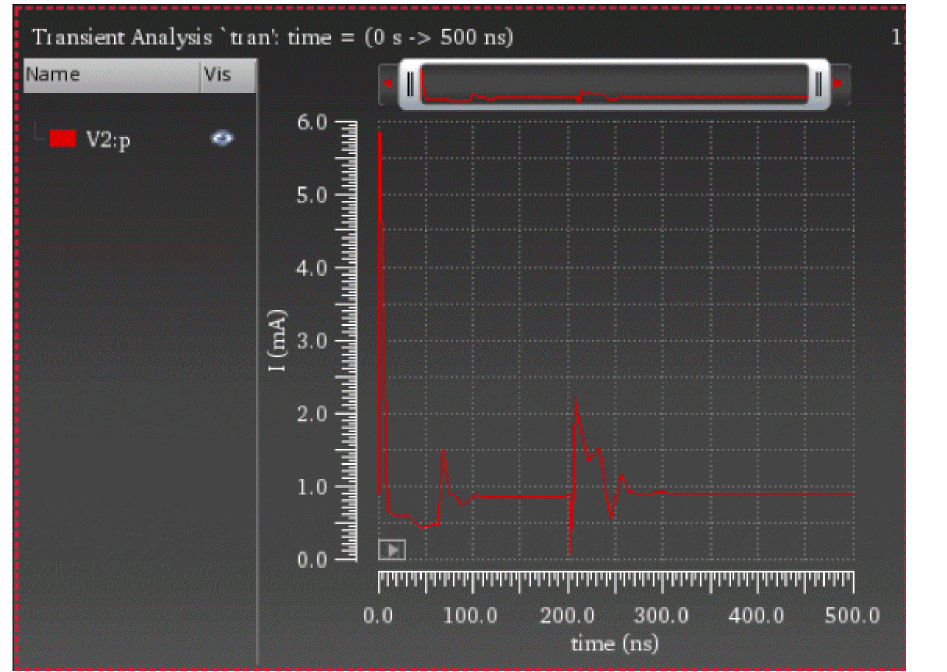Screen dimensions: 947x672
Task: Grab the right handle of the range slider
Action: (818, 84)
